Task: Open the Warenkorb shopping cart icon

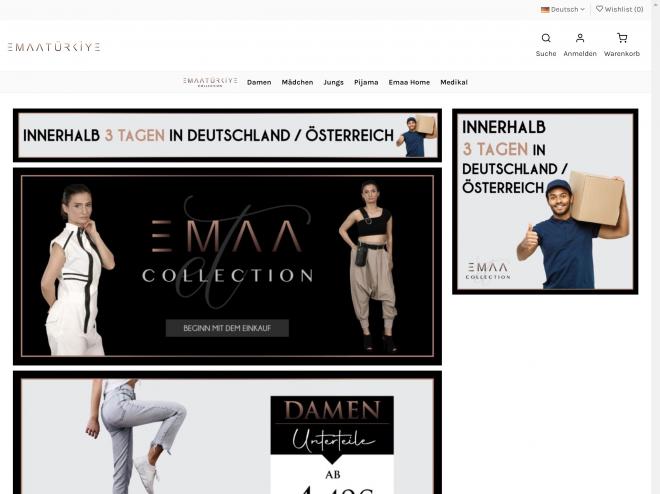Action: tap(622, 38)
